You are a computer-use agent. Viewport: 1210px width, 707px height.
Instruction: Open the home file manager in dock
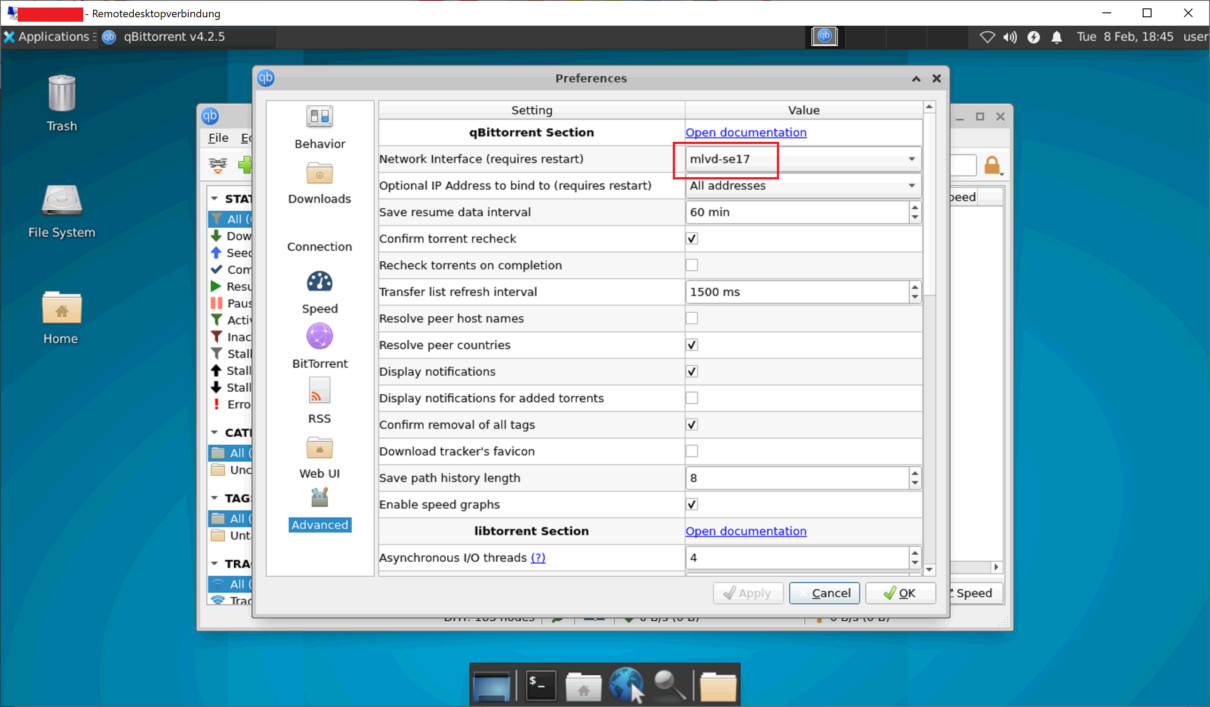[583, 686]
